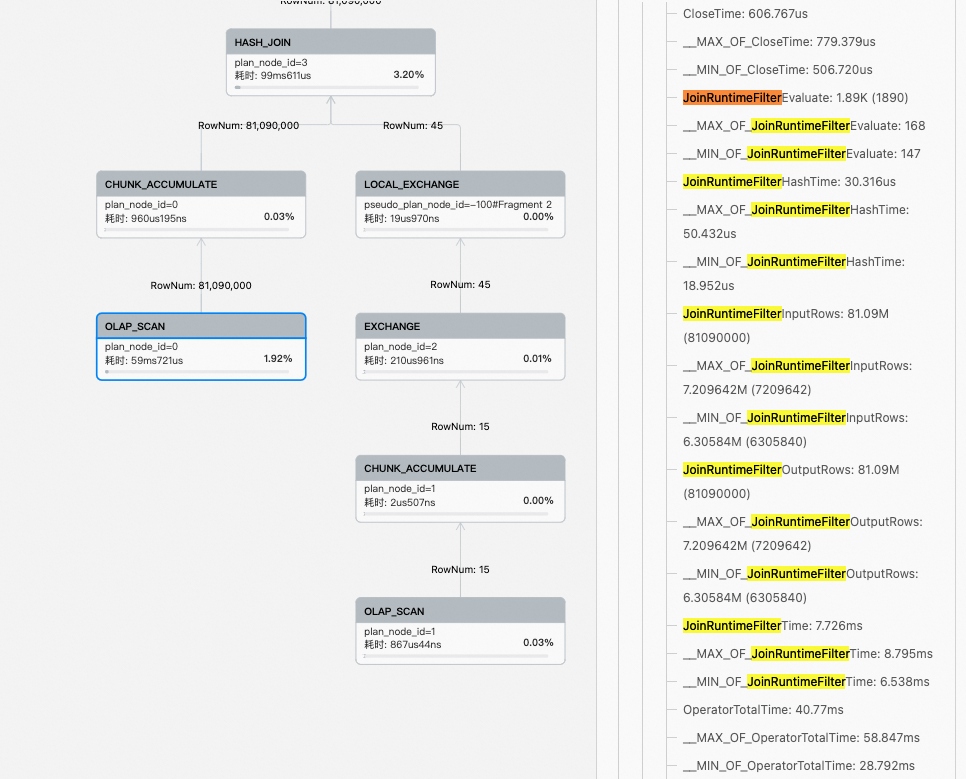This screenshot has height=779, width=966.
Task: Click 'RowNum: 15' above bottom OLAP_SCAN
Action: tap(460, 569)
